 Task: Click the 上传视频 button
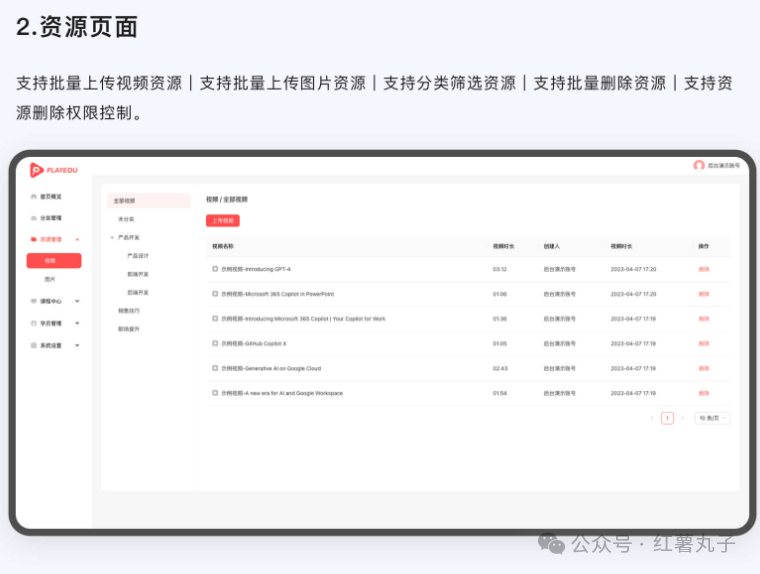tap(223, 221)
